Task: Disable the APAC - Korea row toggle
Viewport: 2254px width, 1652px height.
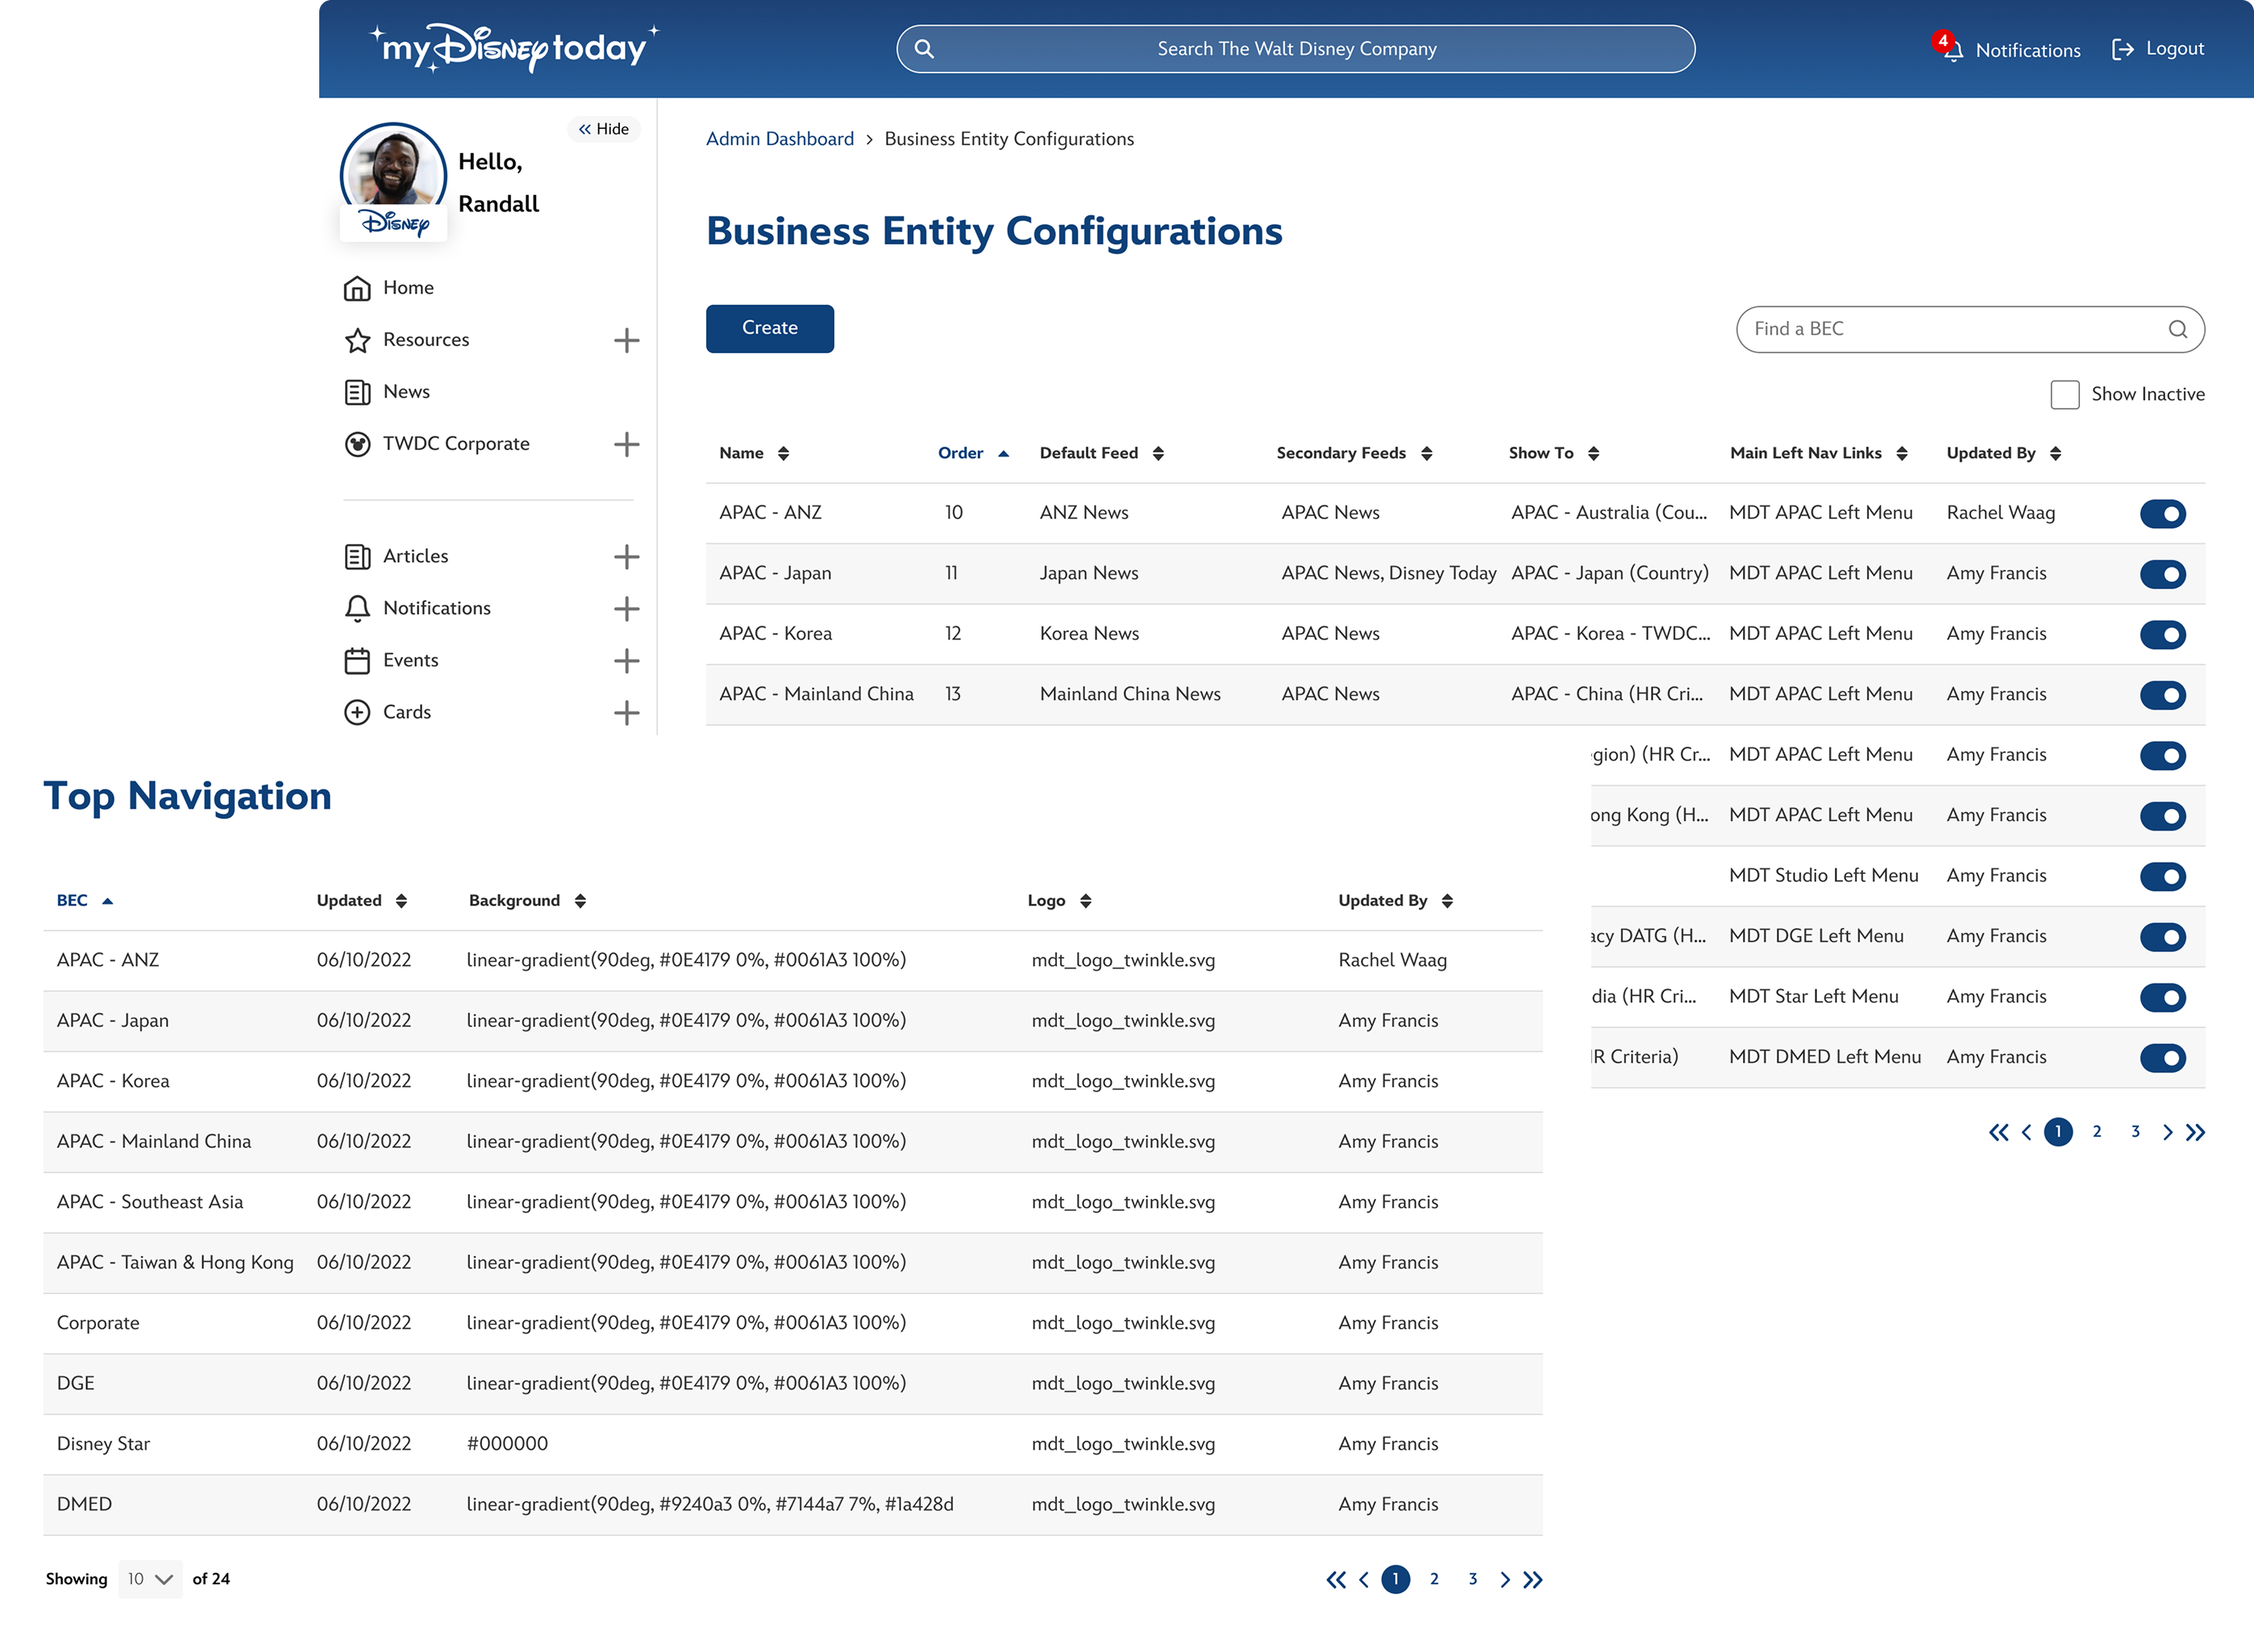Action: [x=2162, y=635]
